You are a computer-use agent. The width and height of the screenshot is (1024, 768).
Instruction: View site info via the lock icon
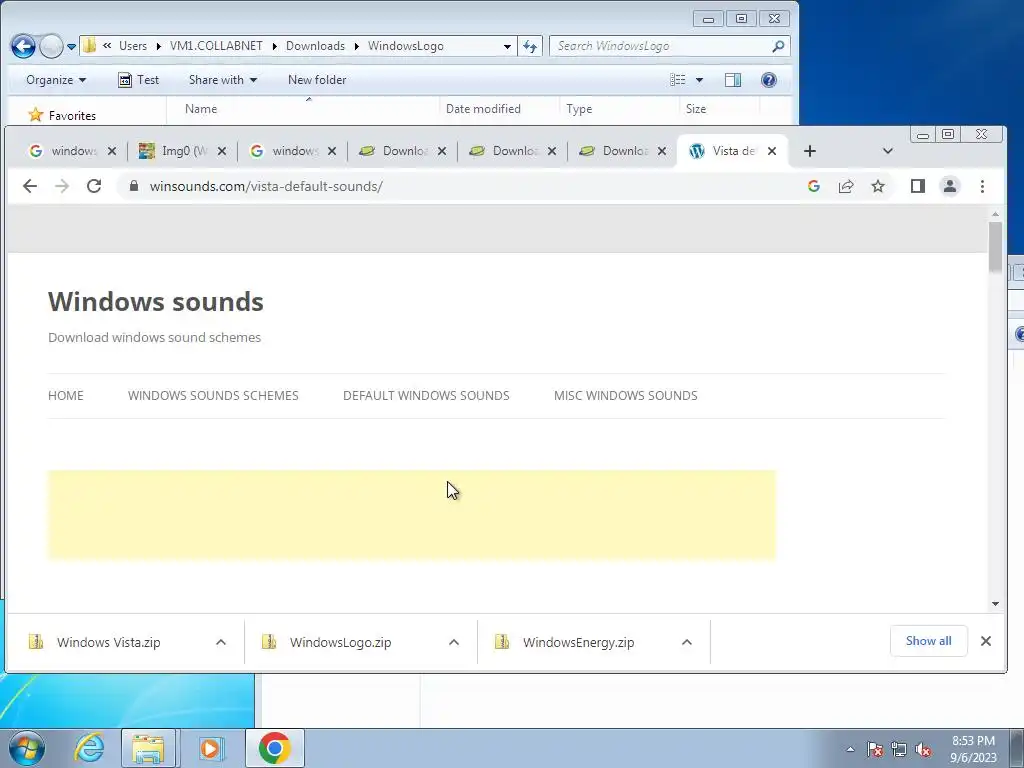(x=134, y=186)
